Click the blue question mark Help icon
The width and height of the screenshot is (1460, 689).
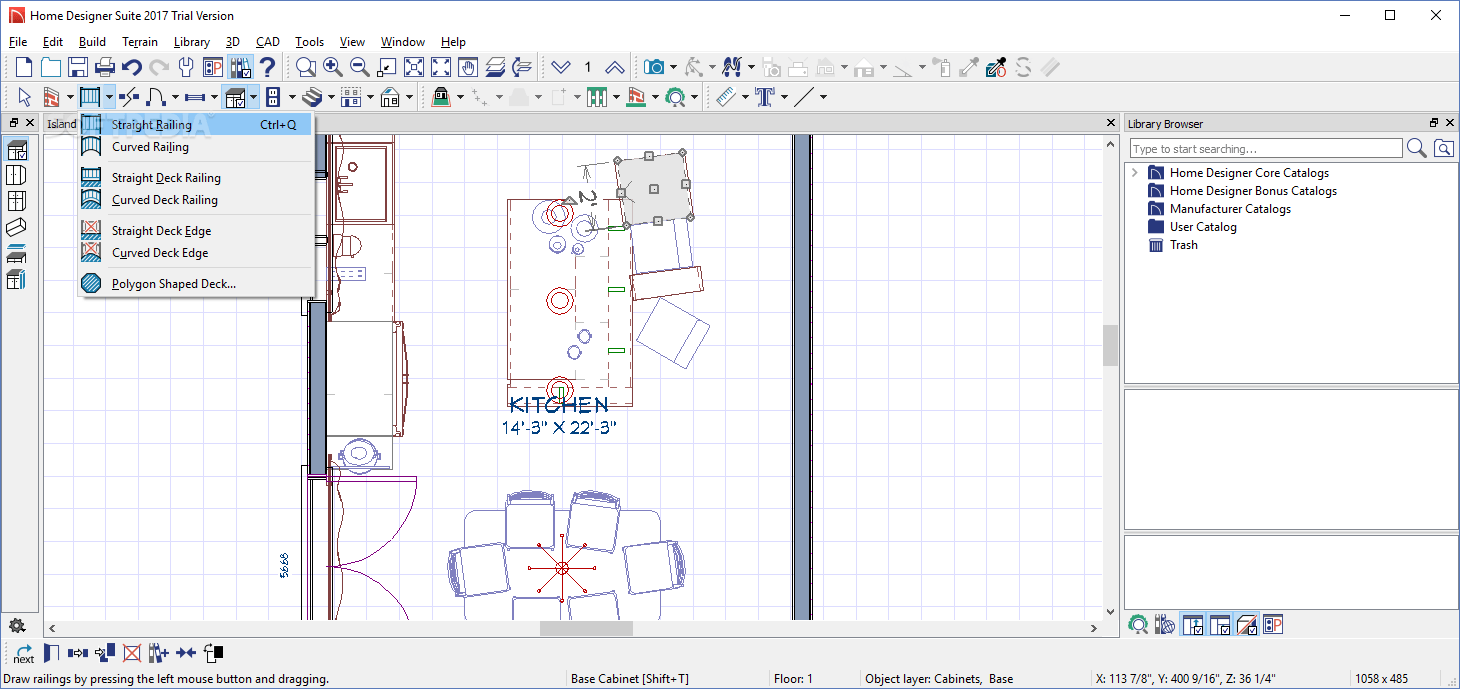pos(267,67)
